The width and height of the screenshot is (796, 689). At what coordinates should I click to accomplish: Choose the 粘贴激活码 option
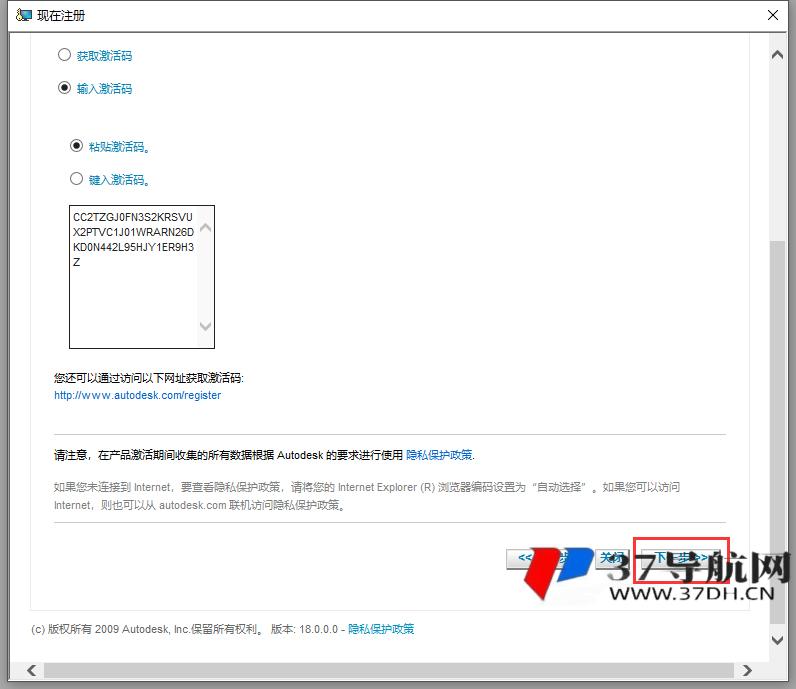click(x=76, y=146)
